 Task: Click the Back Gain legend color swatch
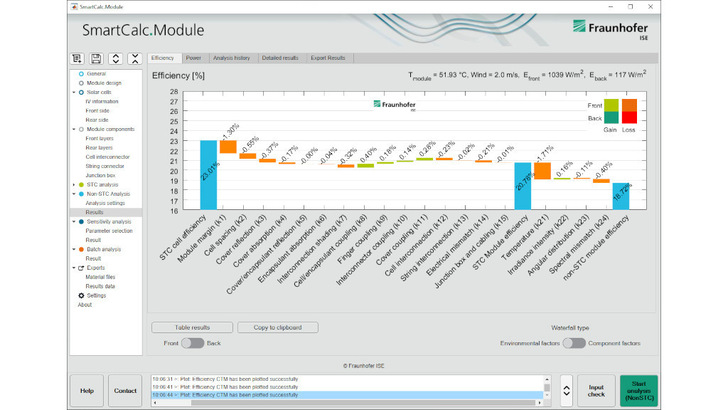point(611,117)
